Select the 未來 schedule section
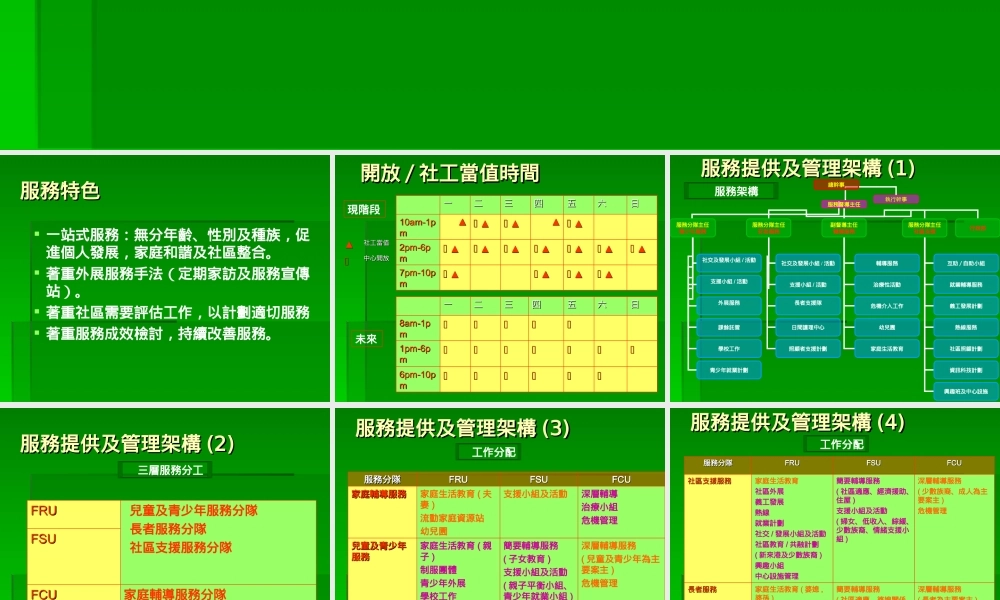1000x600 pixels. coord(368,339)
